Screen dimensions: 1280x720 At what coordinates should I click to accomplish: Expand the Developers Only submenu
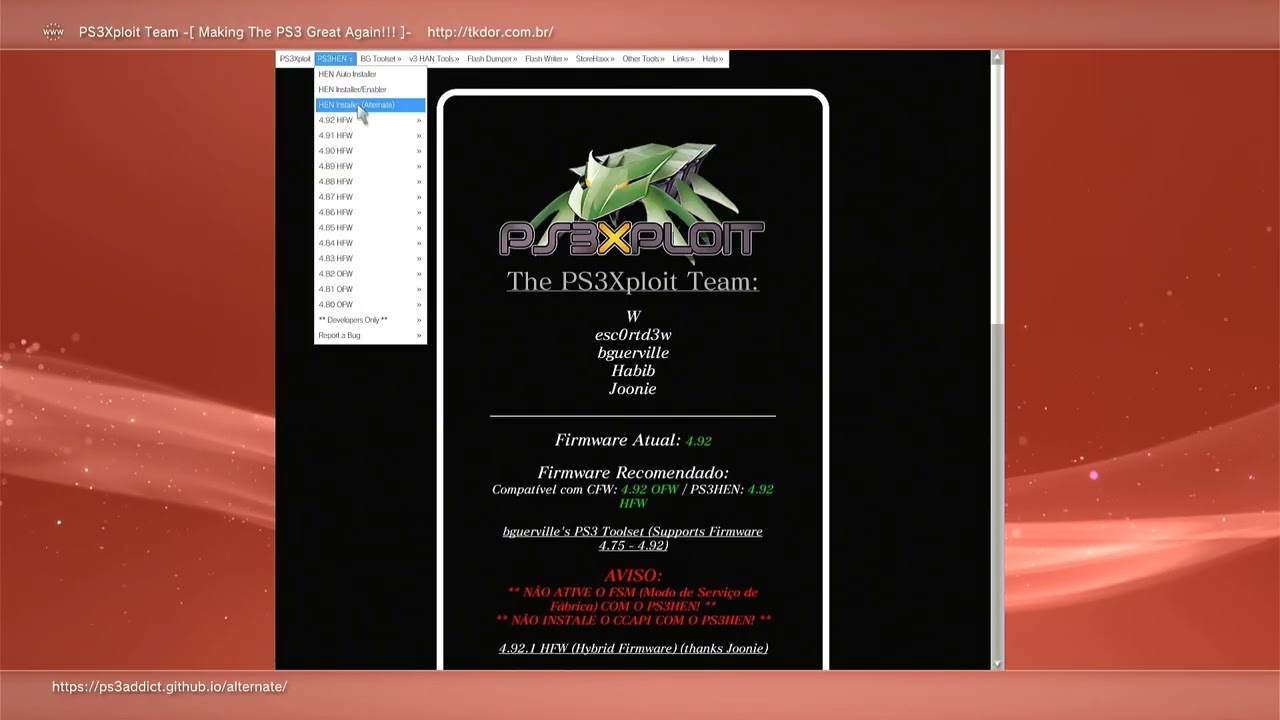tap(370, 320)
